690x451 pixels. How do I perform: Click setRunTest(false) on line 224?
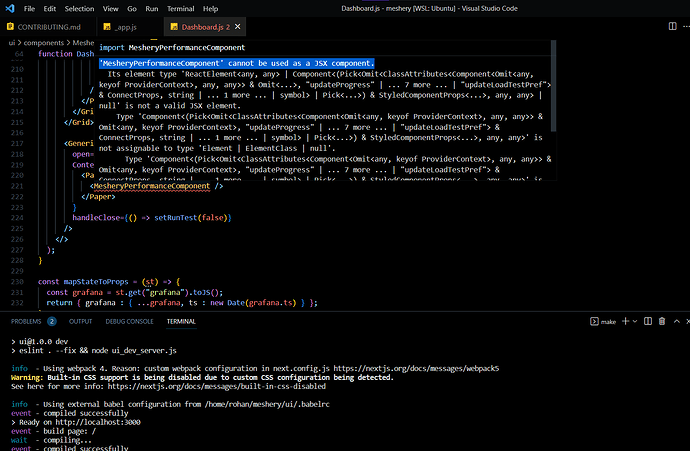[191, 218]
